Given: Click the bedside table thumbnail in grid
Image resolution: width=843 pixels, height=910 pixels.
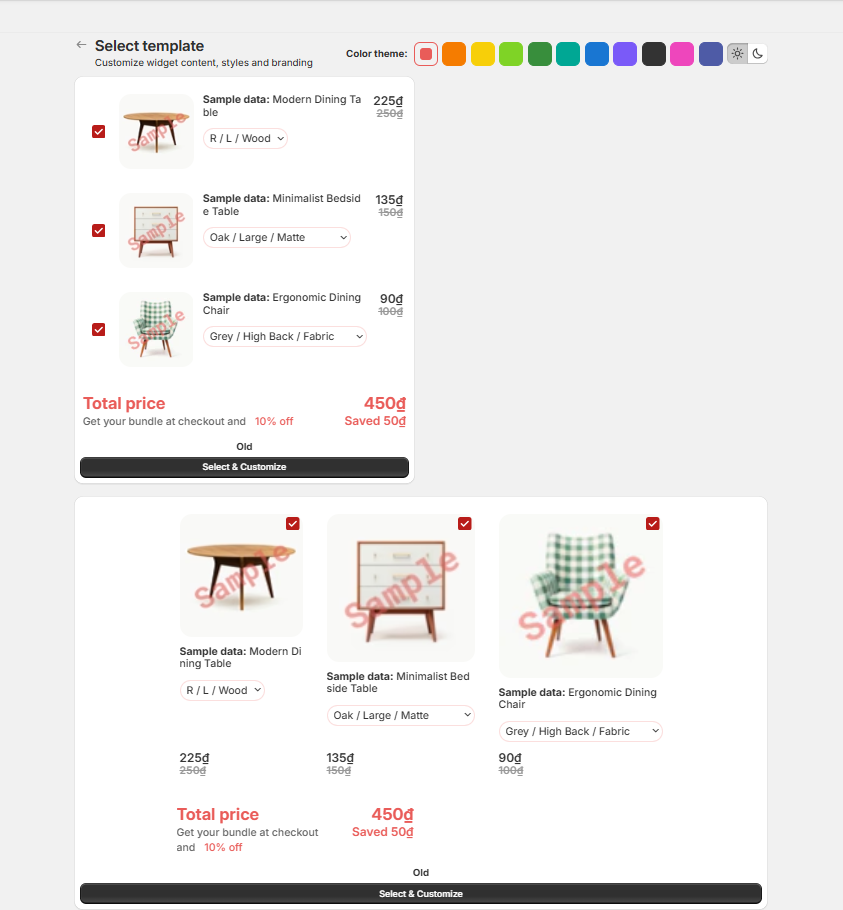Looking at the screenshot, I should [400, 588].
